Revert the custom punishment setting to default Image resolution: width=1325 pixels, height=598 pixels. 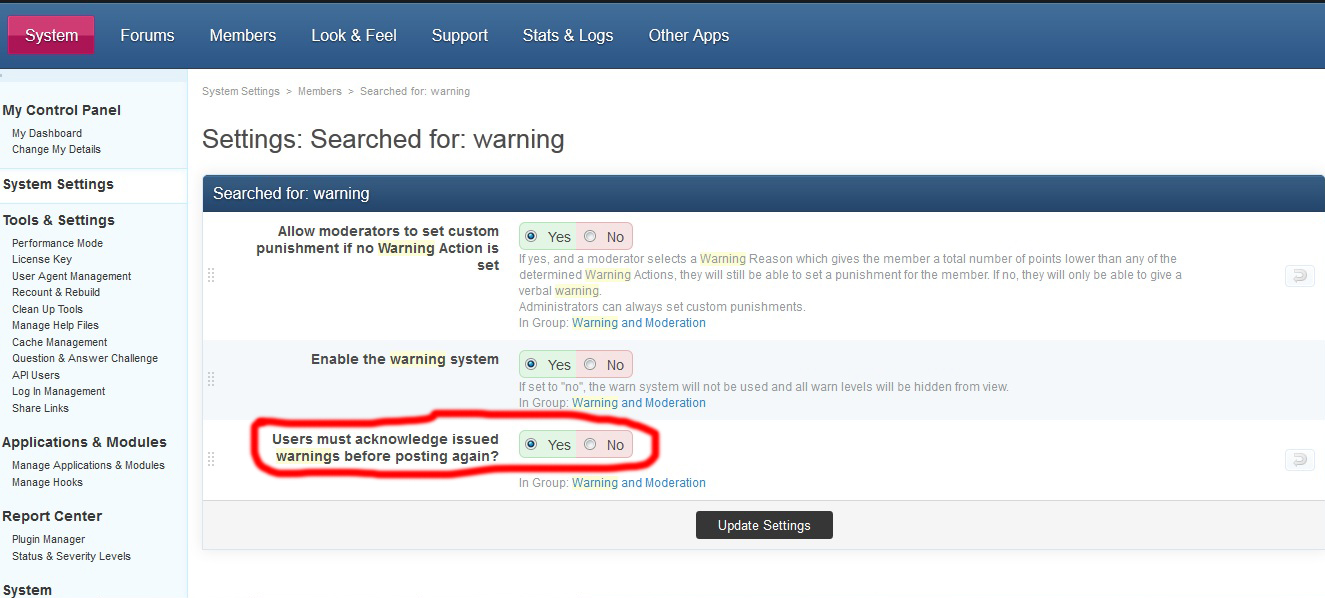pos(1299,276)
